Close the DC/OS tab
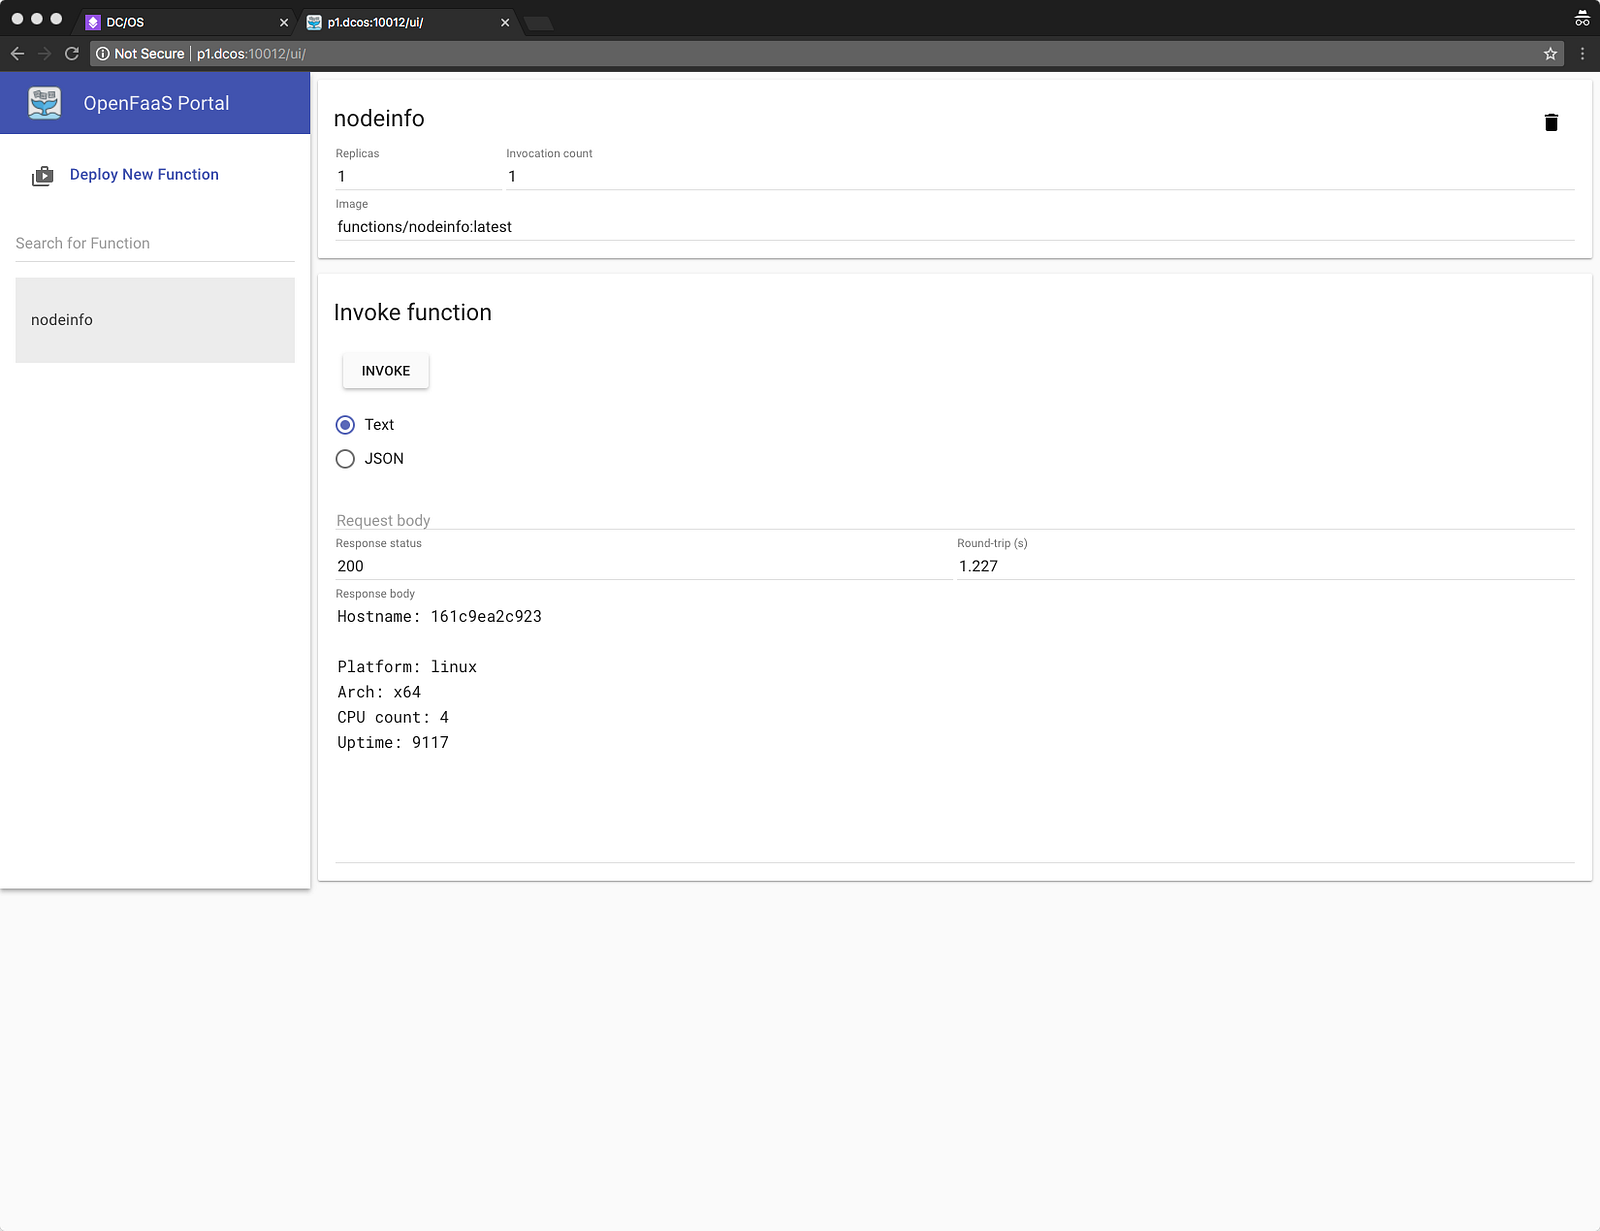This screenshot has width=1600, height=1231. pos(284,22)
